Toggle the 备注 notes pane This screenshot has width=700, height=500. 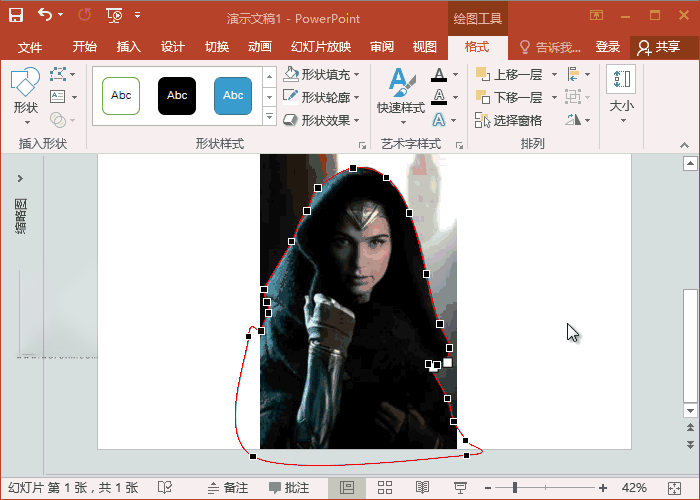pyautogui.click(x=228, y=488)
